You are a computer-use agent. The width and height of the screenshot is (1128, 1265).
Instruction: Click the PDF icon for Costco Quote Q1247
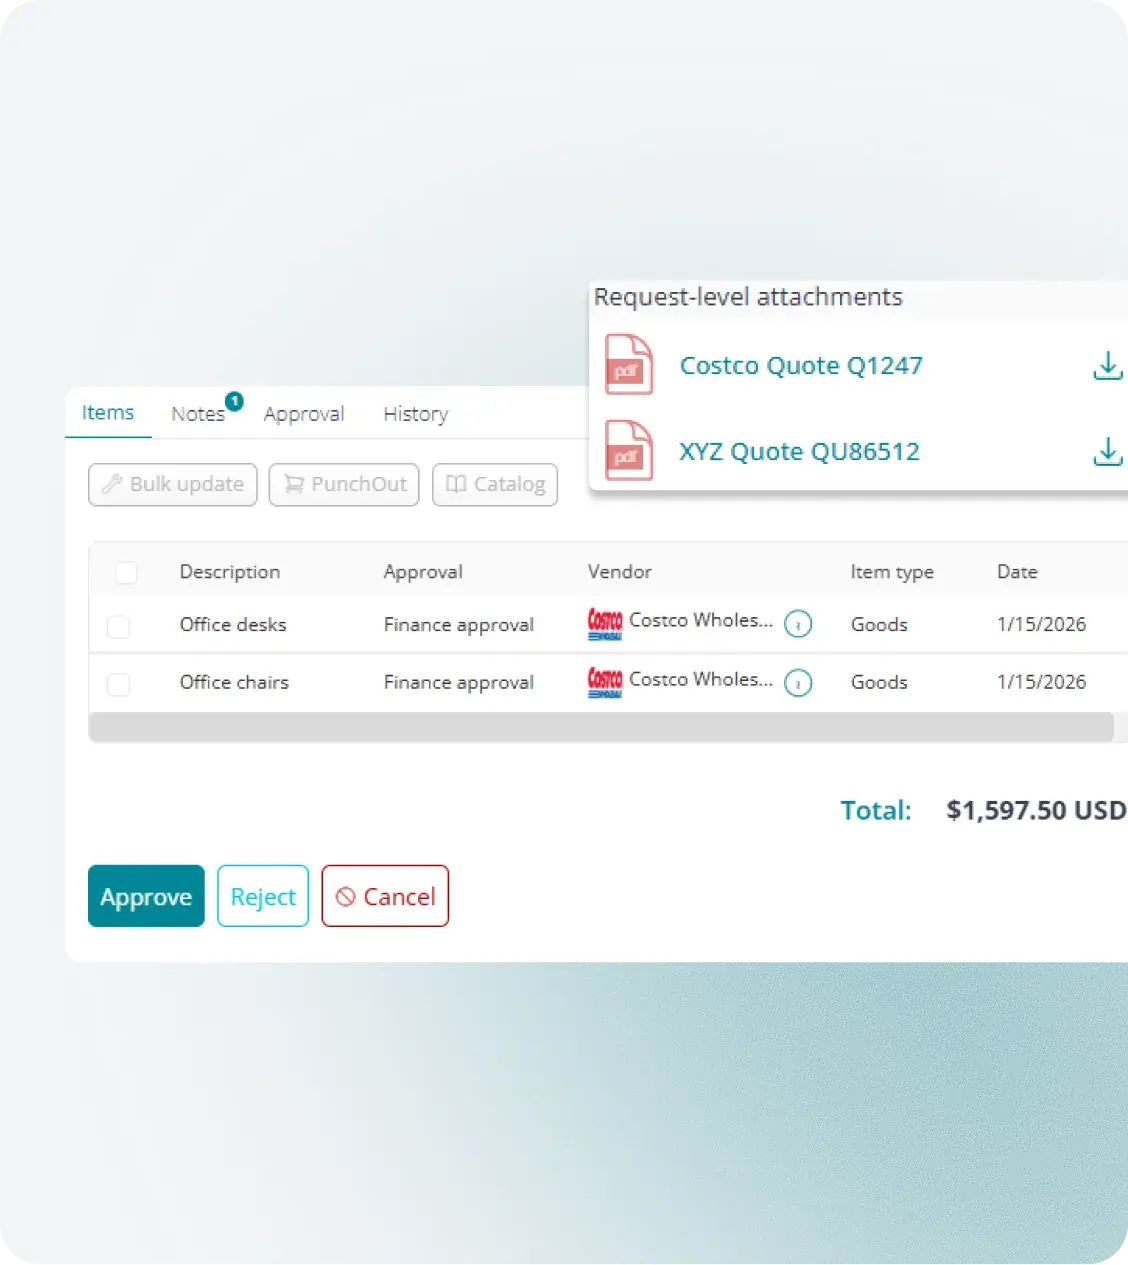(629, 365)
